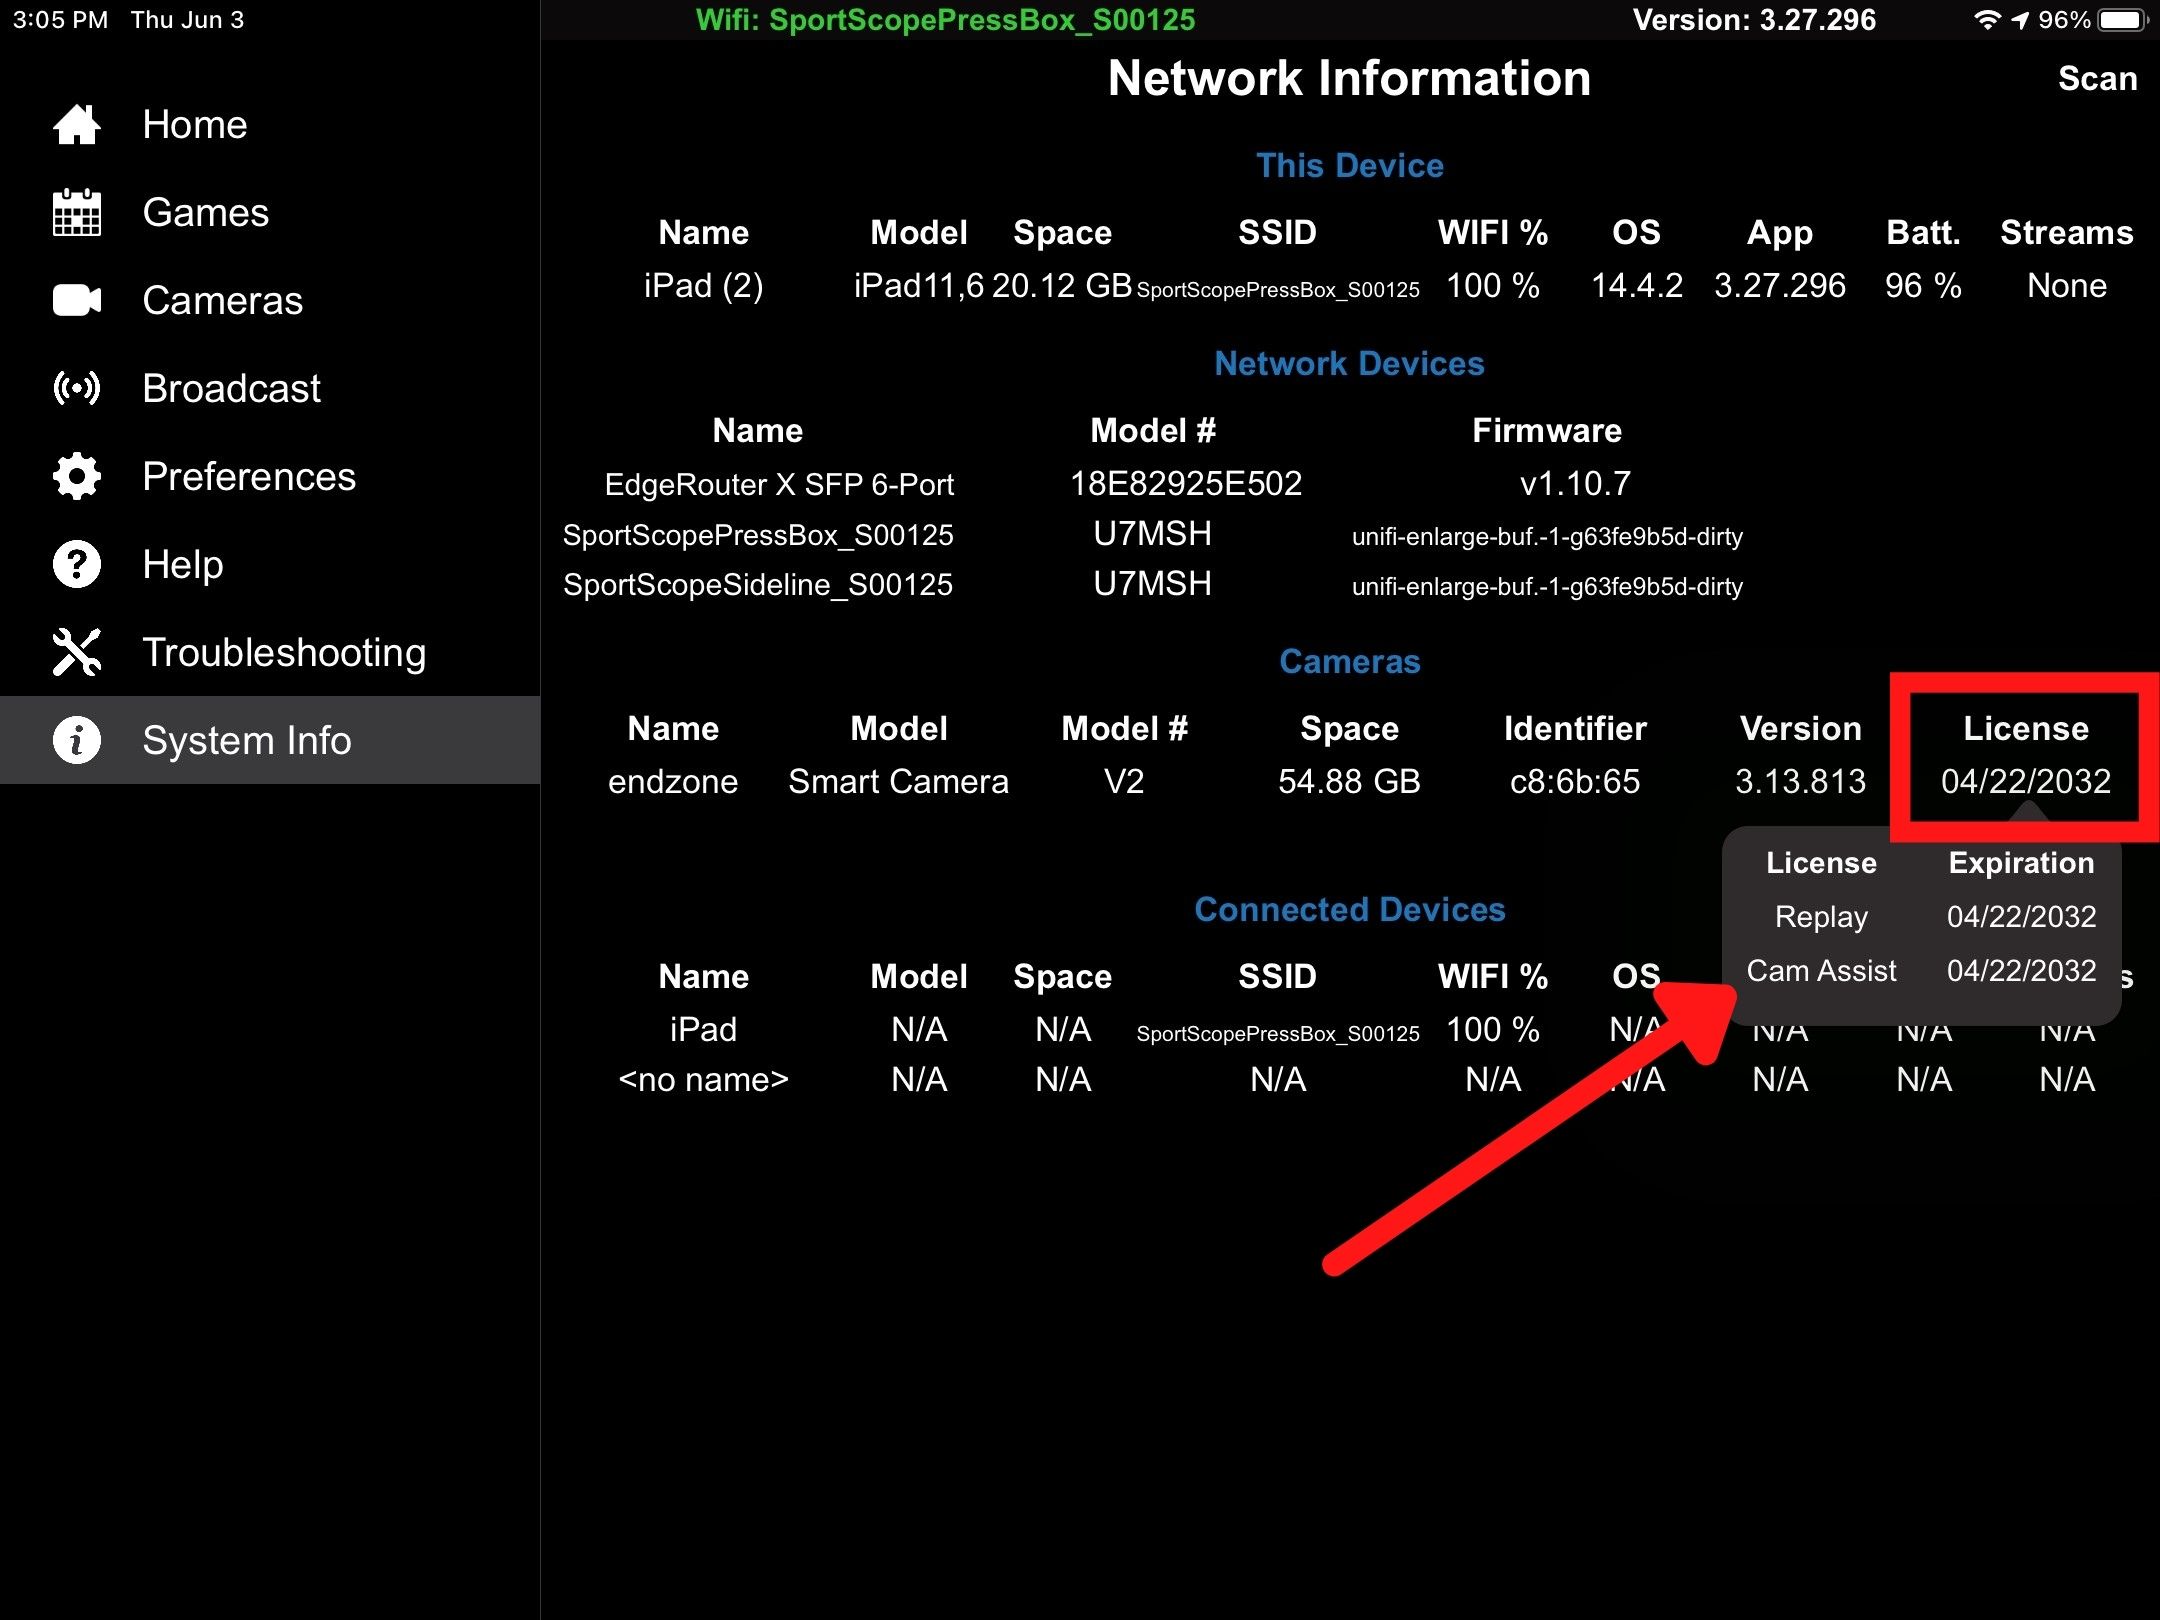Screen dimensions: 2160x1620
Task: Open Preferences using the gear icon
Action: click(x=77, y=476)
